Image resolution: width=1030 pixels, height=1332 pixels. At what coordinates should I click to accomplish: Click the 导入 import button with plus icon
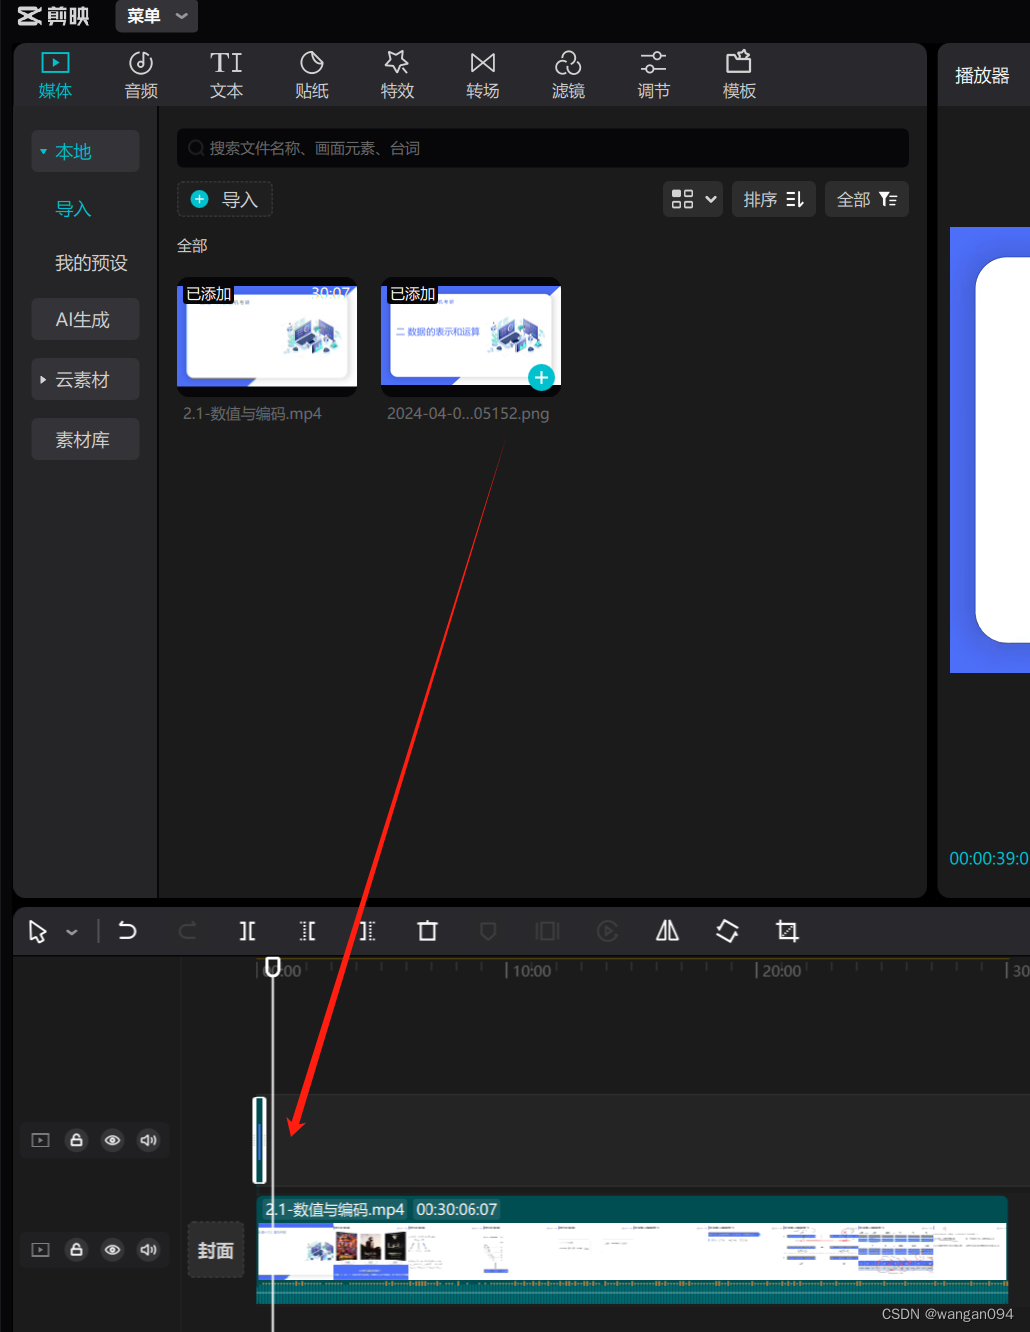(225, 199)
